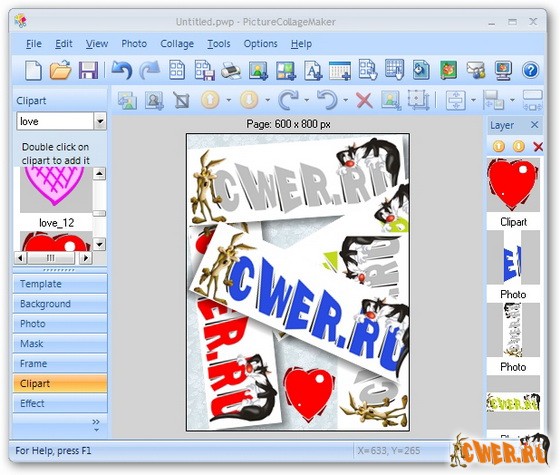
Task: Switch to the Background panel
Action: pos(60,304)
